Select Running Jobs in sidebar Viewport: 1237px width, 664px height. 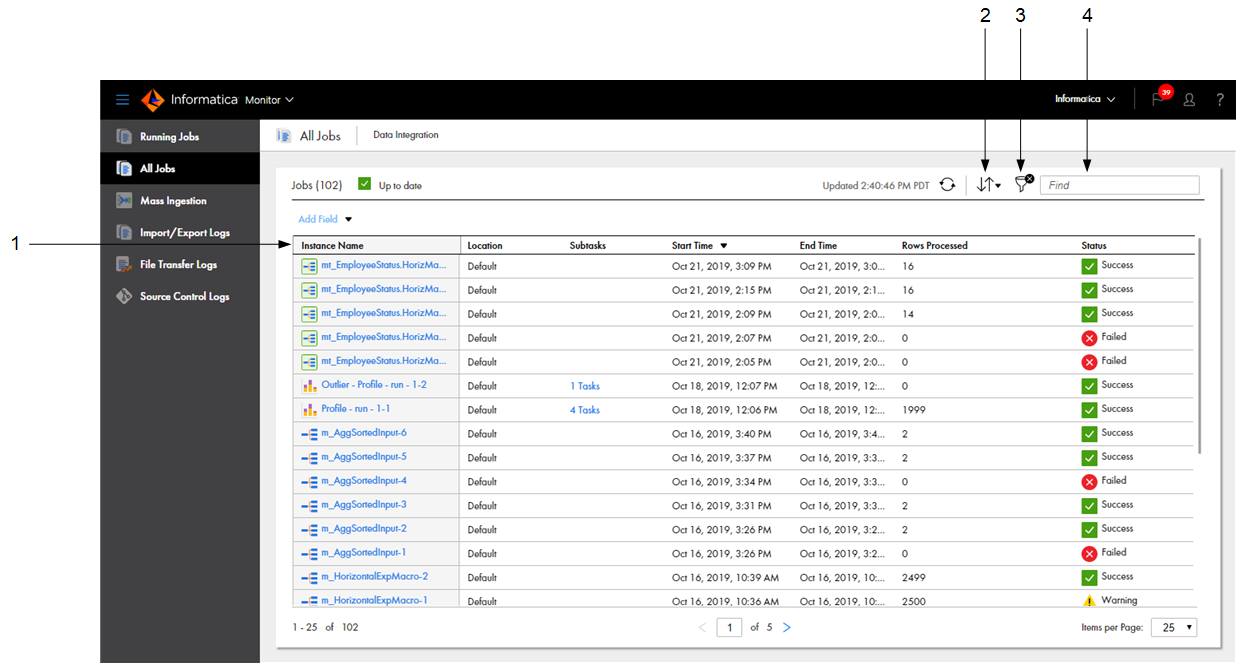[180, 136]
